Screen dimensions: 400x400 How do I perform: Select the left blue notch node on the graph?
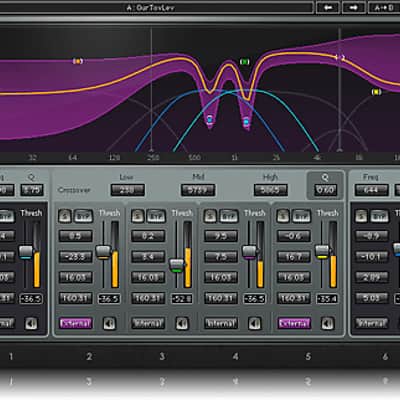click(x=210, y=119)
